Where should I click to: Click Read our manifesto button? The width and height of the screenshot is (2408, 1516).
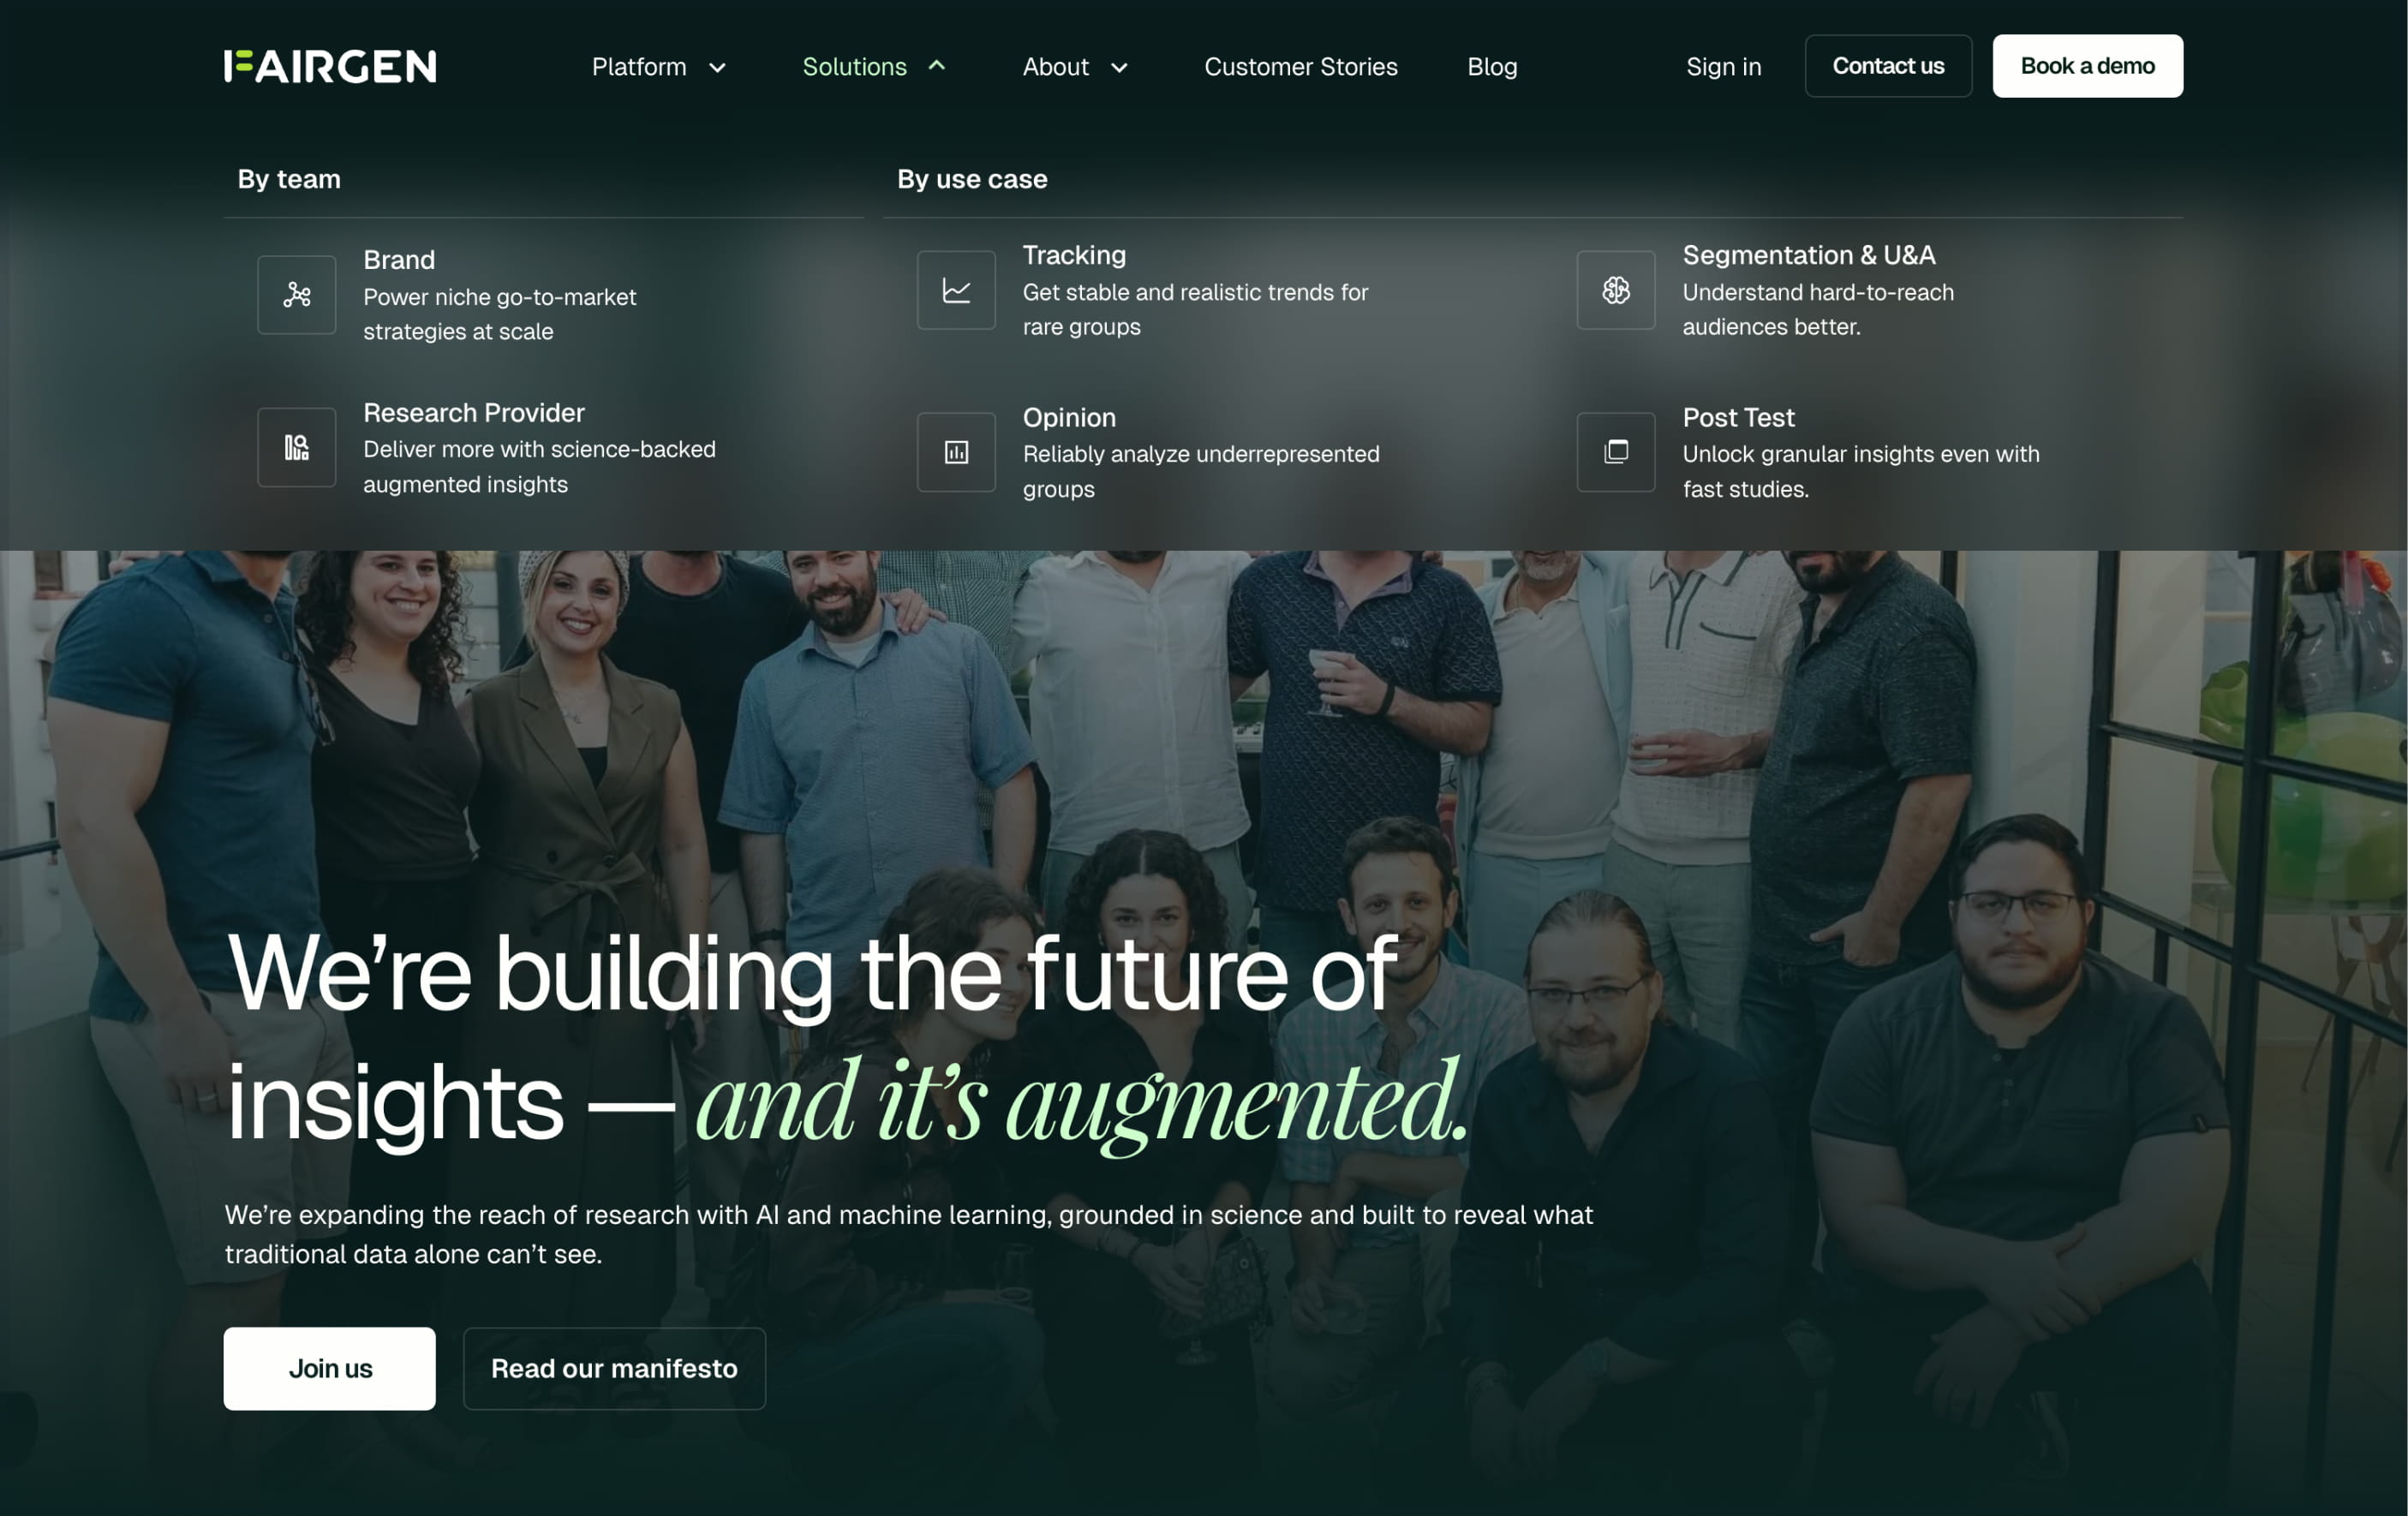(x=614, y=1368)
